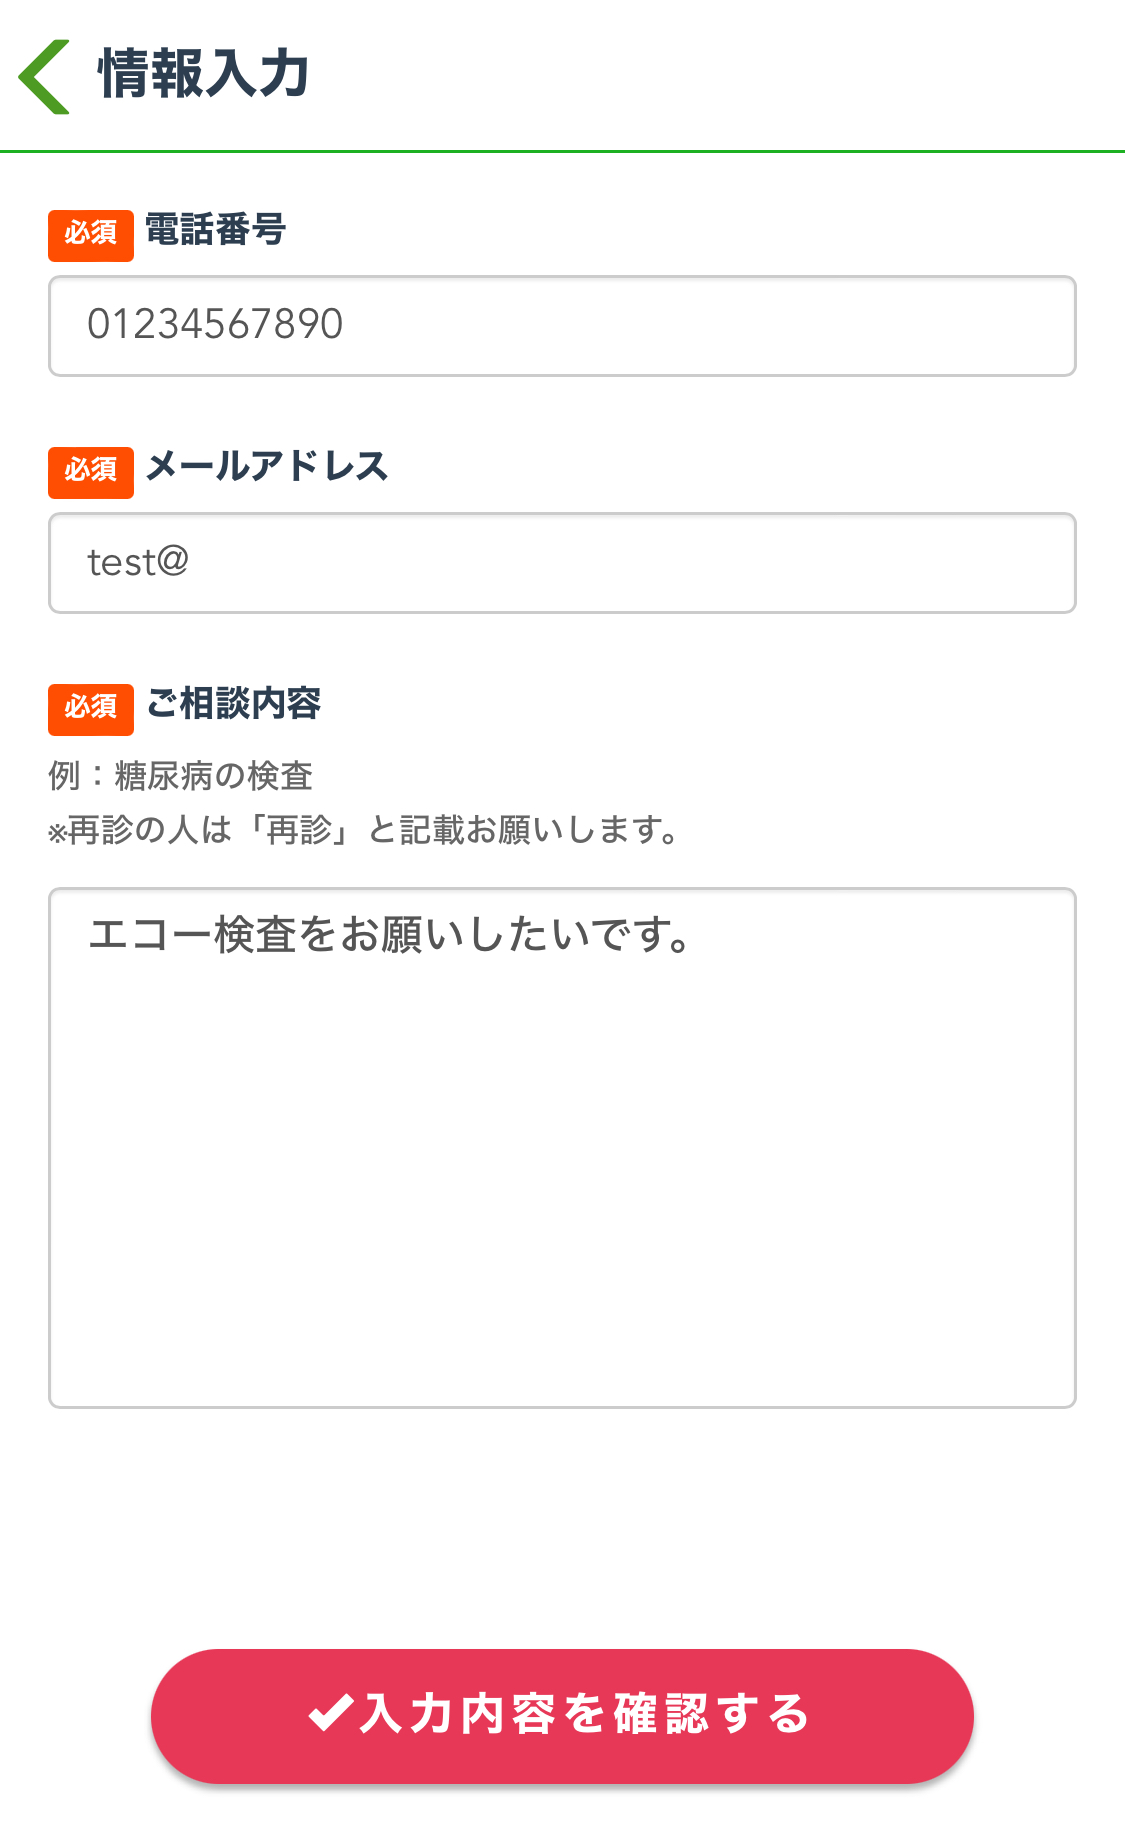Focus the phone number input showing 01234567890

560,326
